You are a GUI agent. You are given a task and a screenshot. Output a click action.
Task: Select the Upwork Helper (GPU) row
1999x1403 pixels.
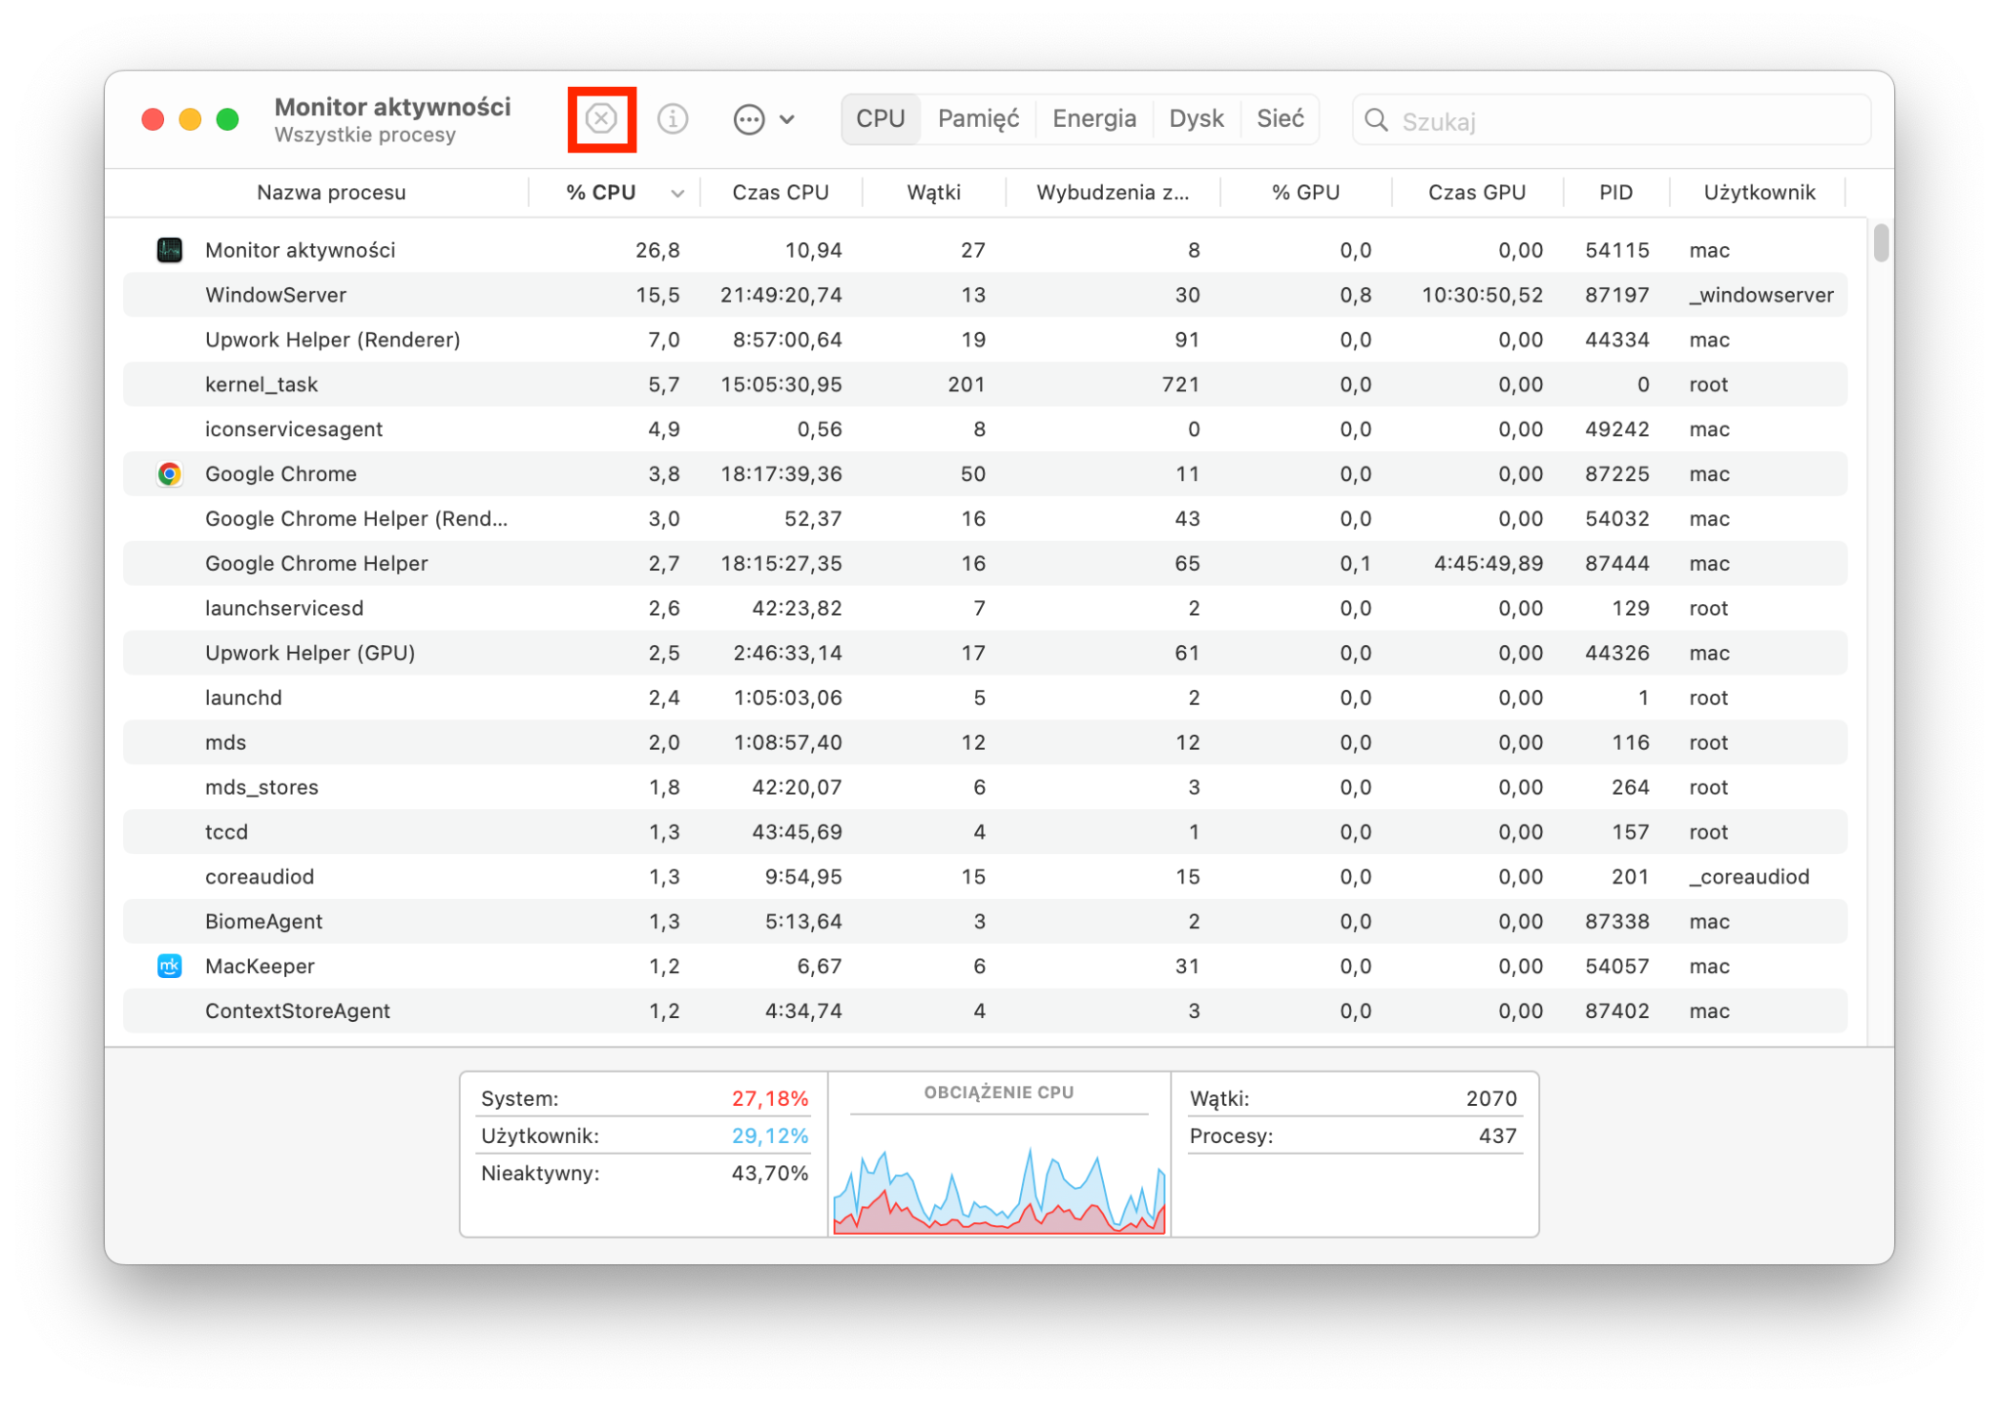985,653
